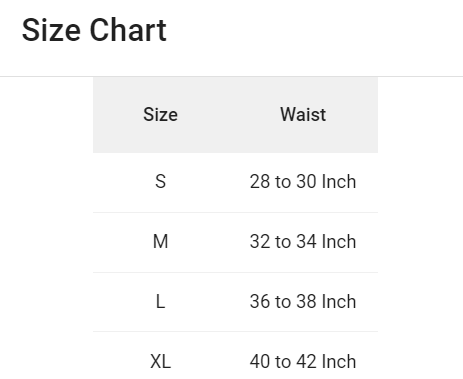
Task: Select the 40 to 42 Inch waist value
Action: [x=303, y=361]
